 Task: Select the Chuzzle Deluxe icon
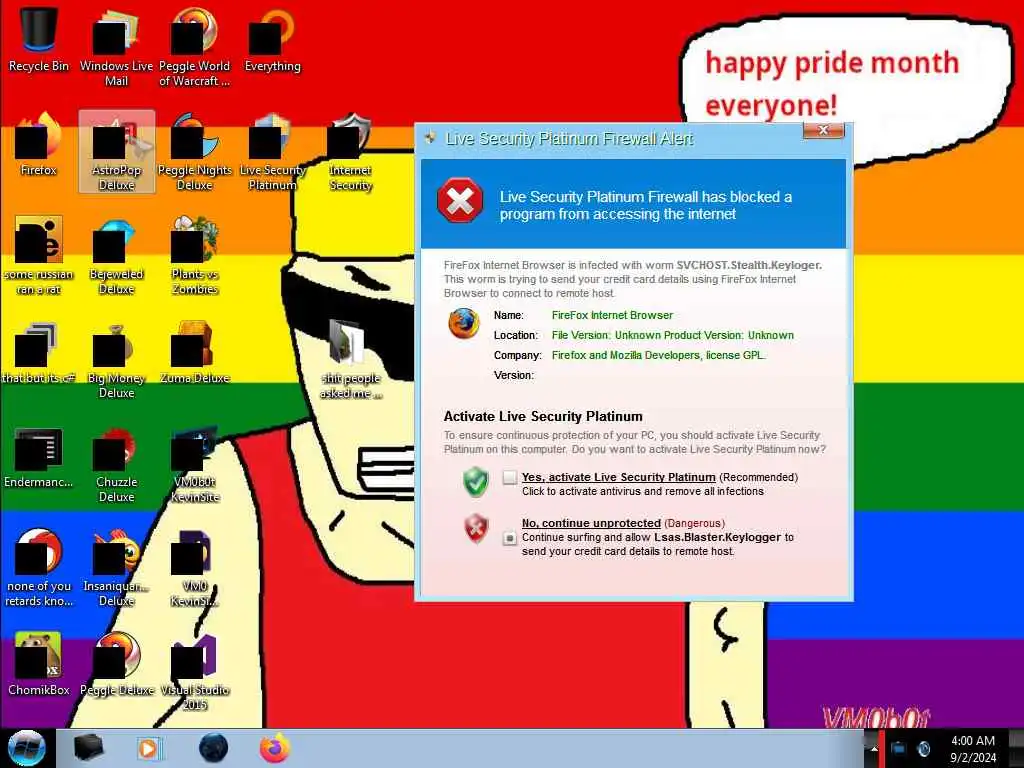[116, 464]
